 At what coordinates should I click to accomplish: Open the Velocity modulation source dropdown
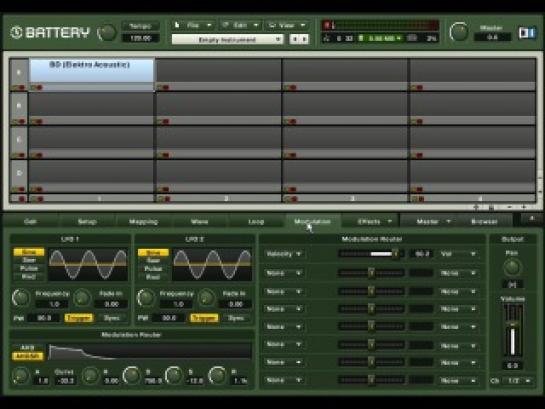283,254
